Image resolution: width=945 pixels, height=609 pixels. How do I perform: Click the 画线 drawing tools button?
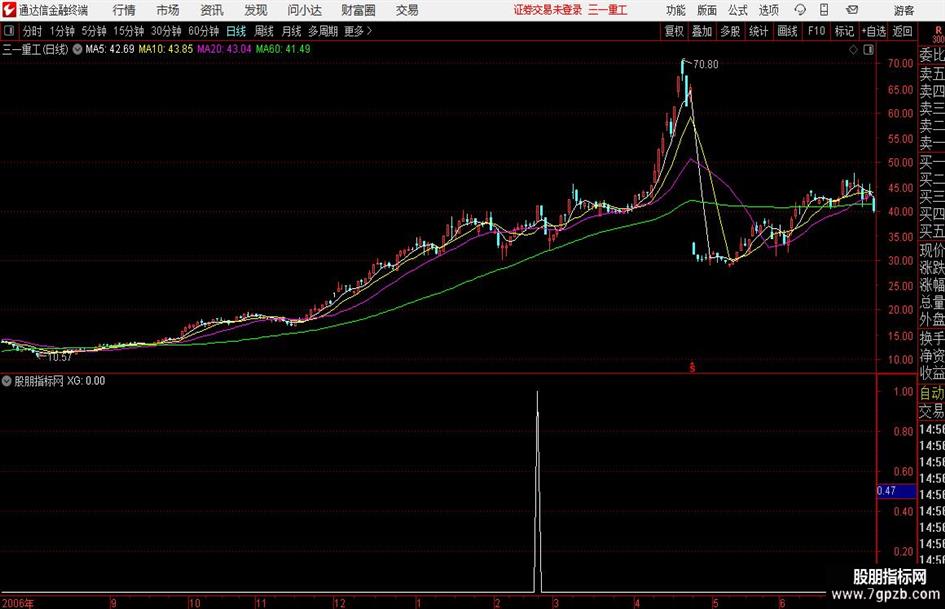[787, 31]
